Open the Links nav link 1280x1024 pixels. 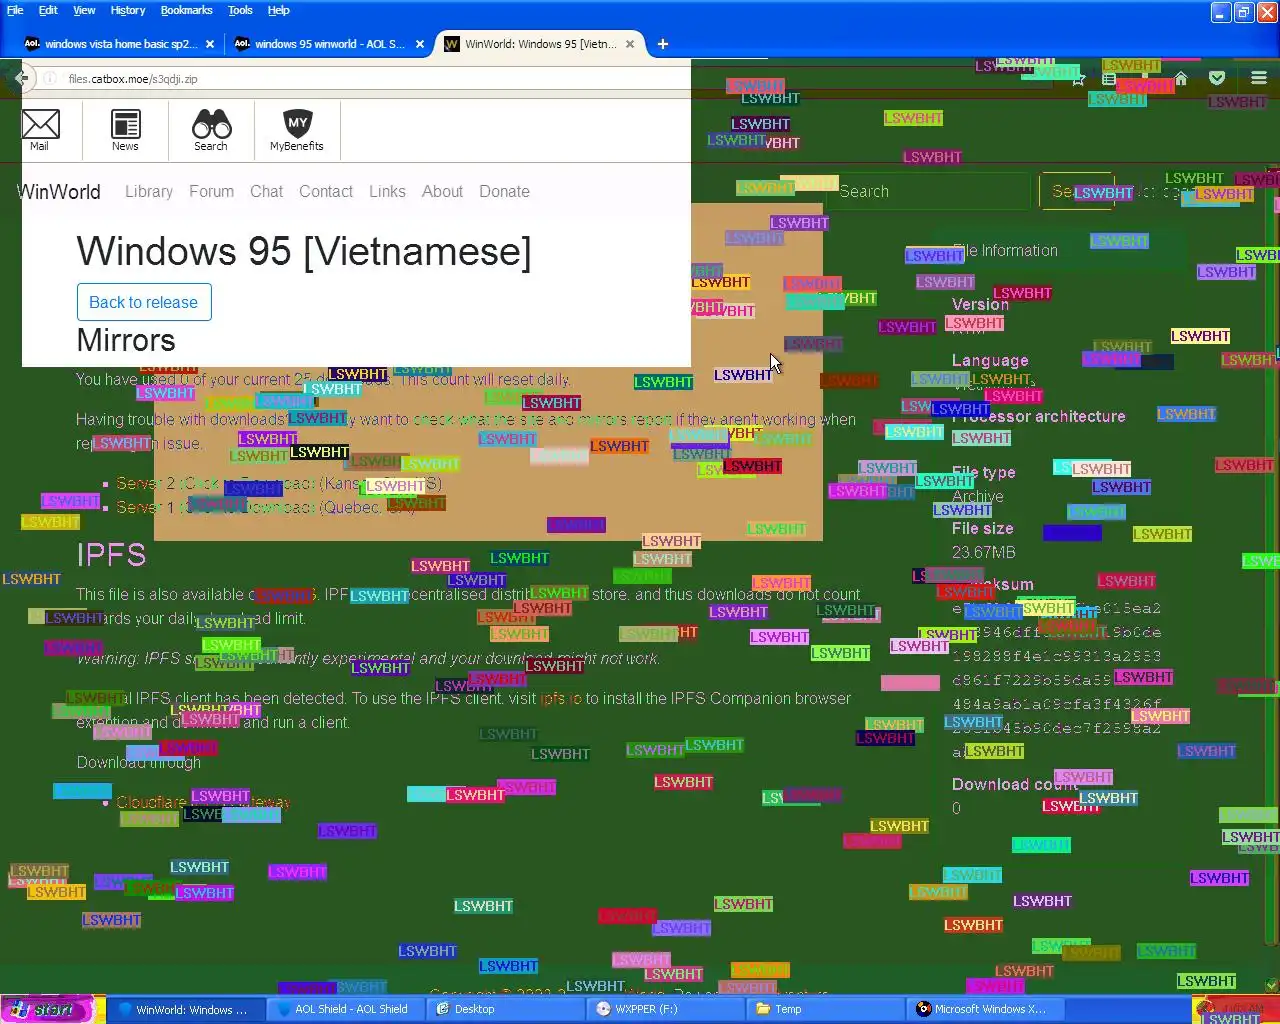[x=387, y=191]
